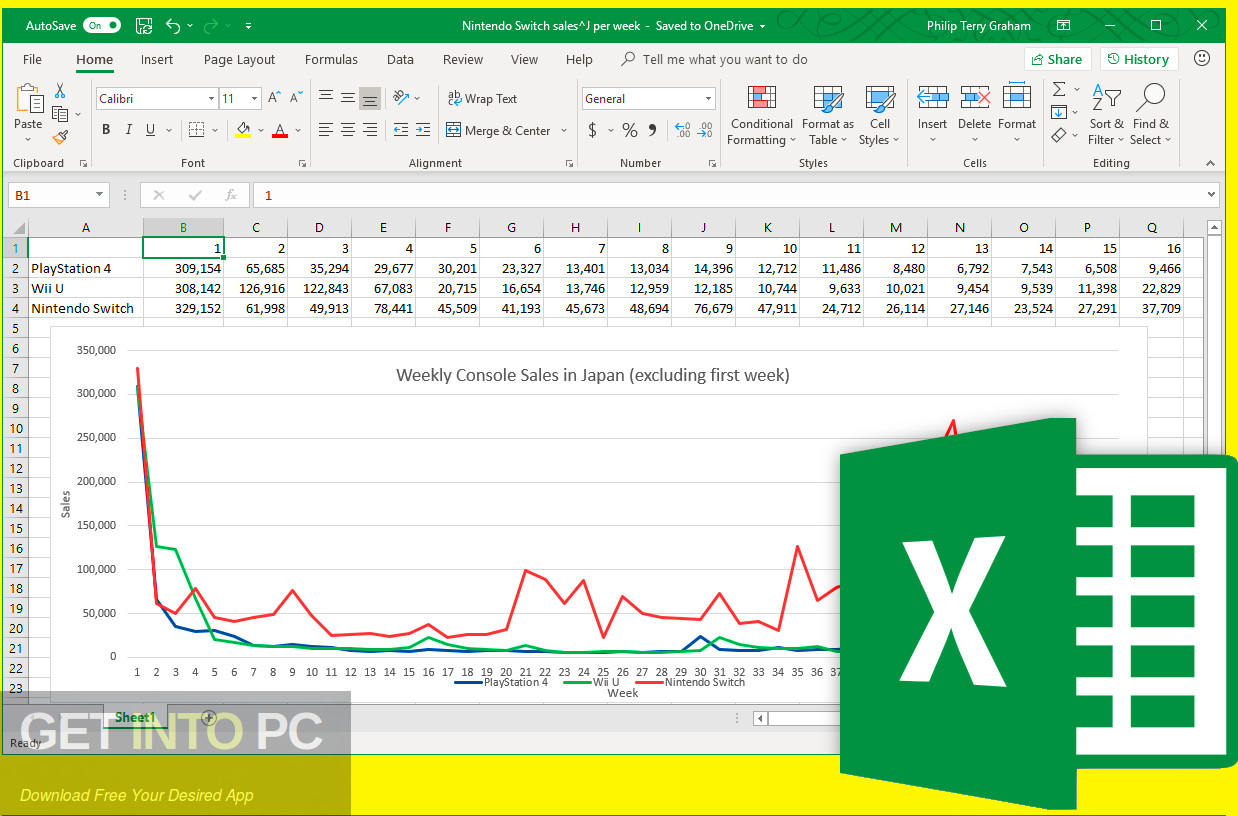Open Find & Select menu

1150,115
